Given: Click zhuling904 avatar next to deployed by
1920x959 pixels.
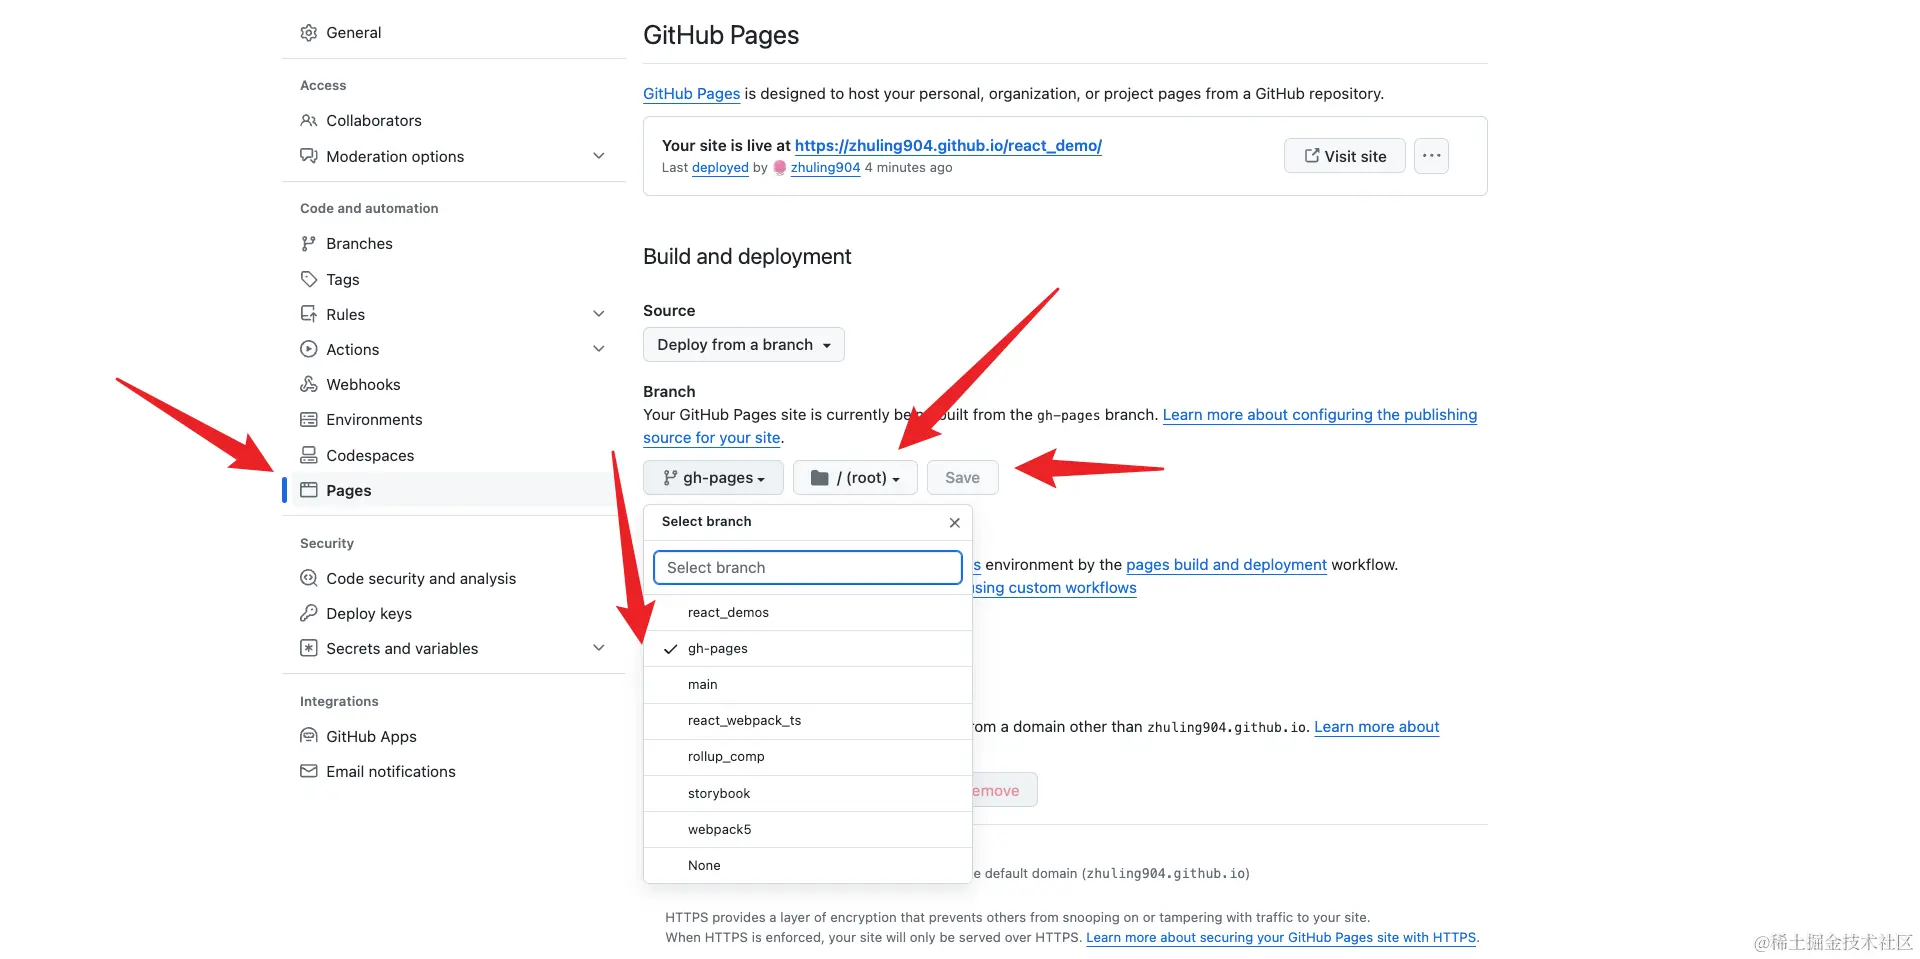Looking at the screenshot, I should pos(780,168).
